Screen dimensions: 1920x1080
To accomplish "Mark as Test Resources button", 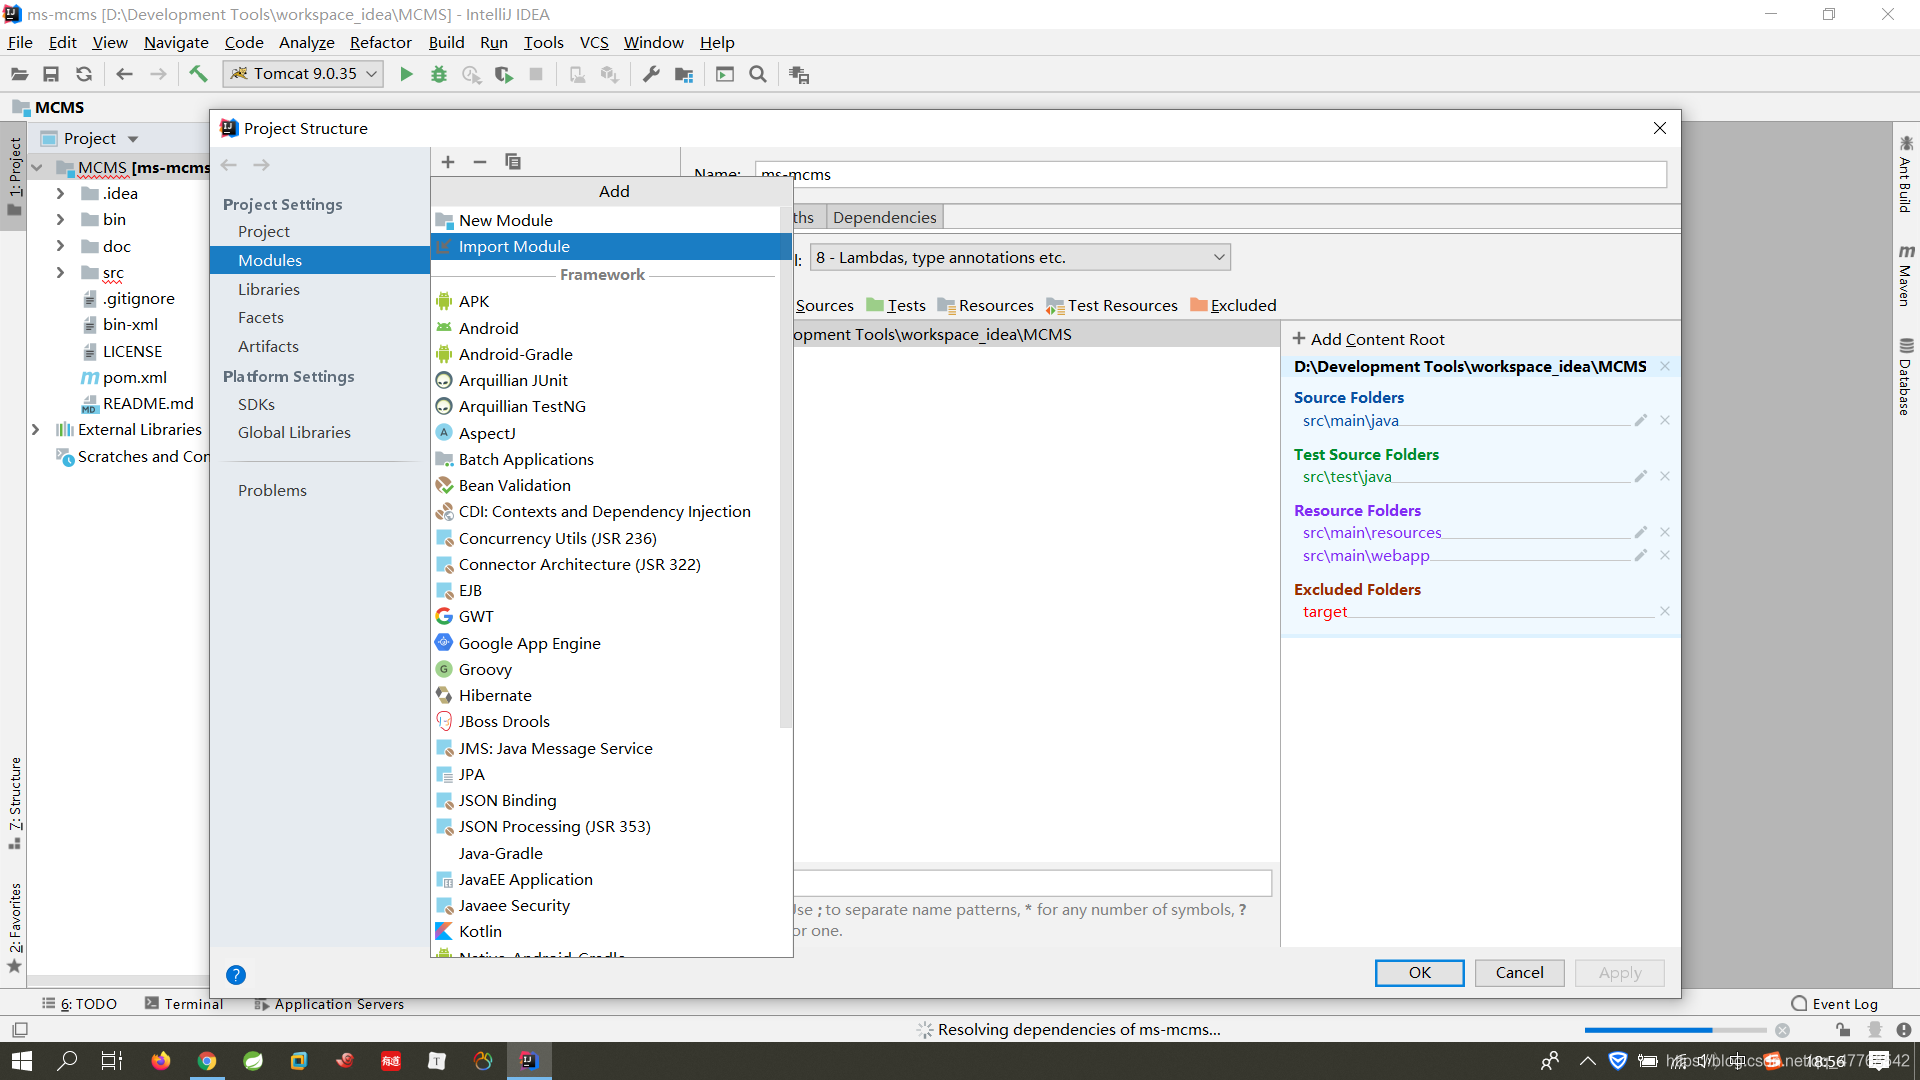I will (x=1112, y=305).
